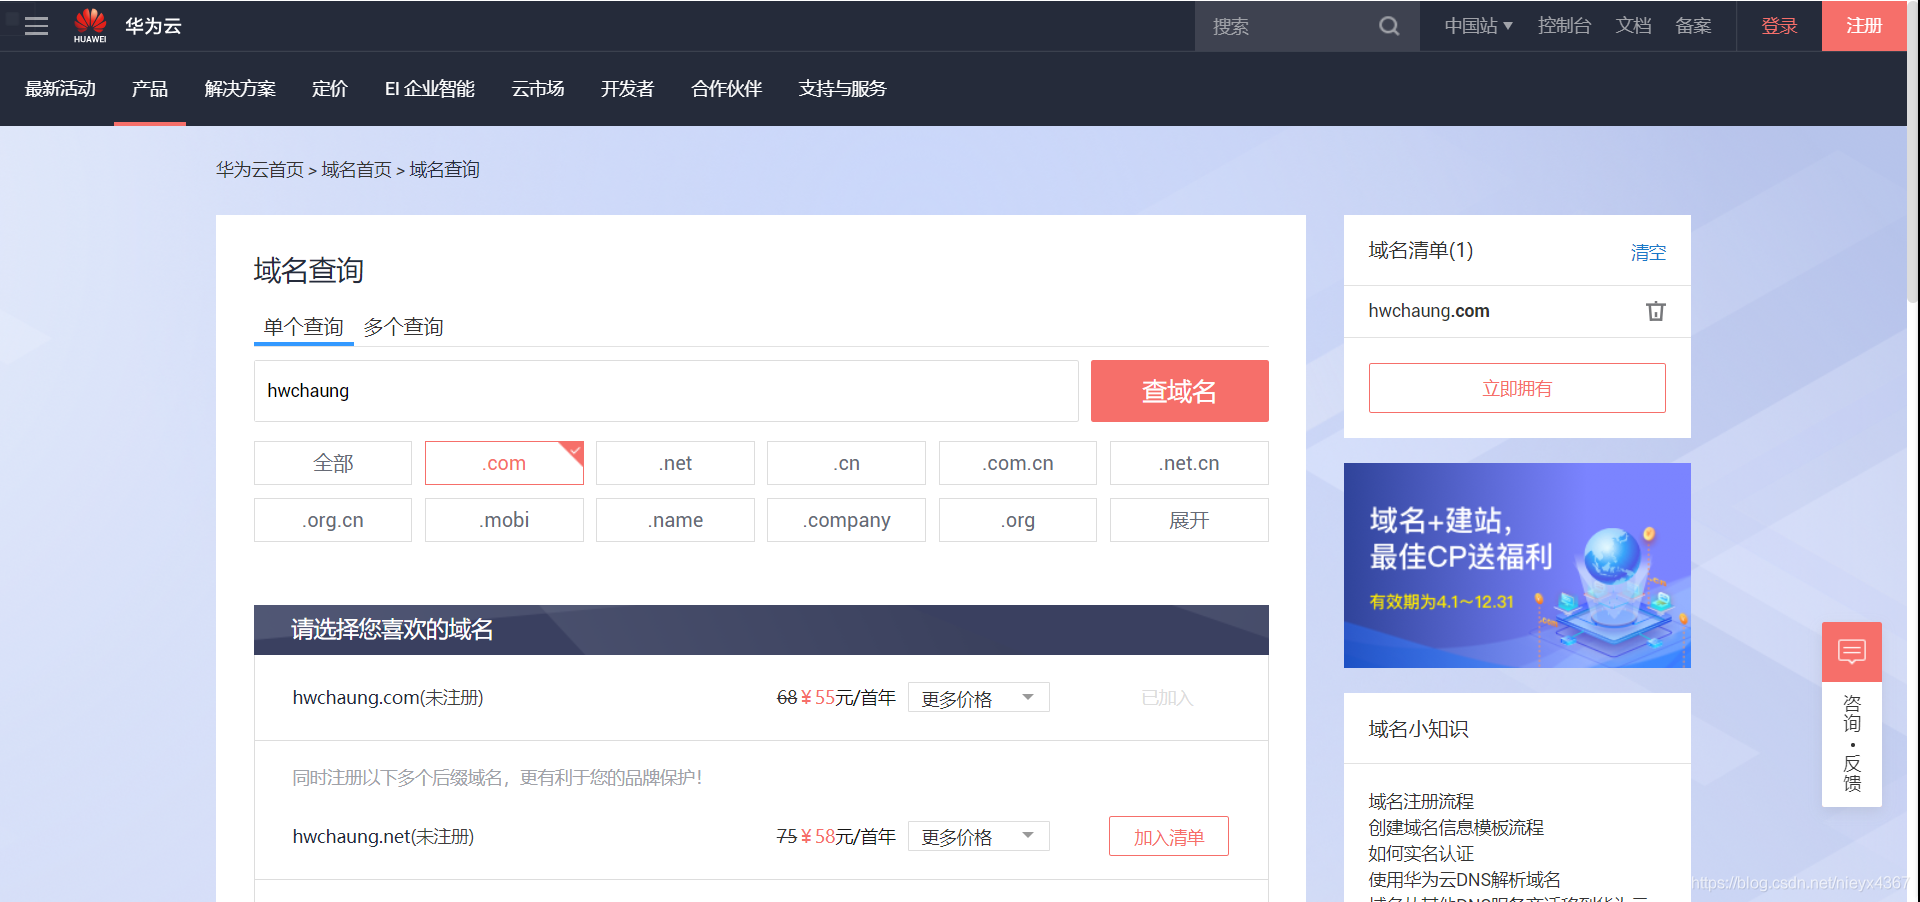
Task: Click 清空 to clear the domain list
Action: [1648, 252]
